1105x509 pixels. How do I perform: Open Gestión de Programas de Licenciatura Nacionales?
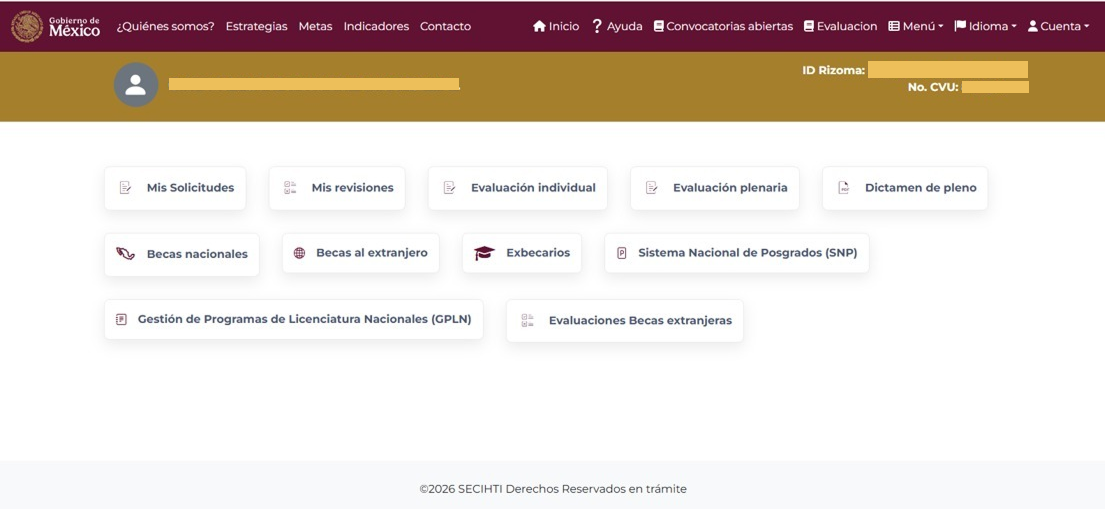coord(294,320)
